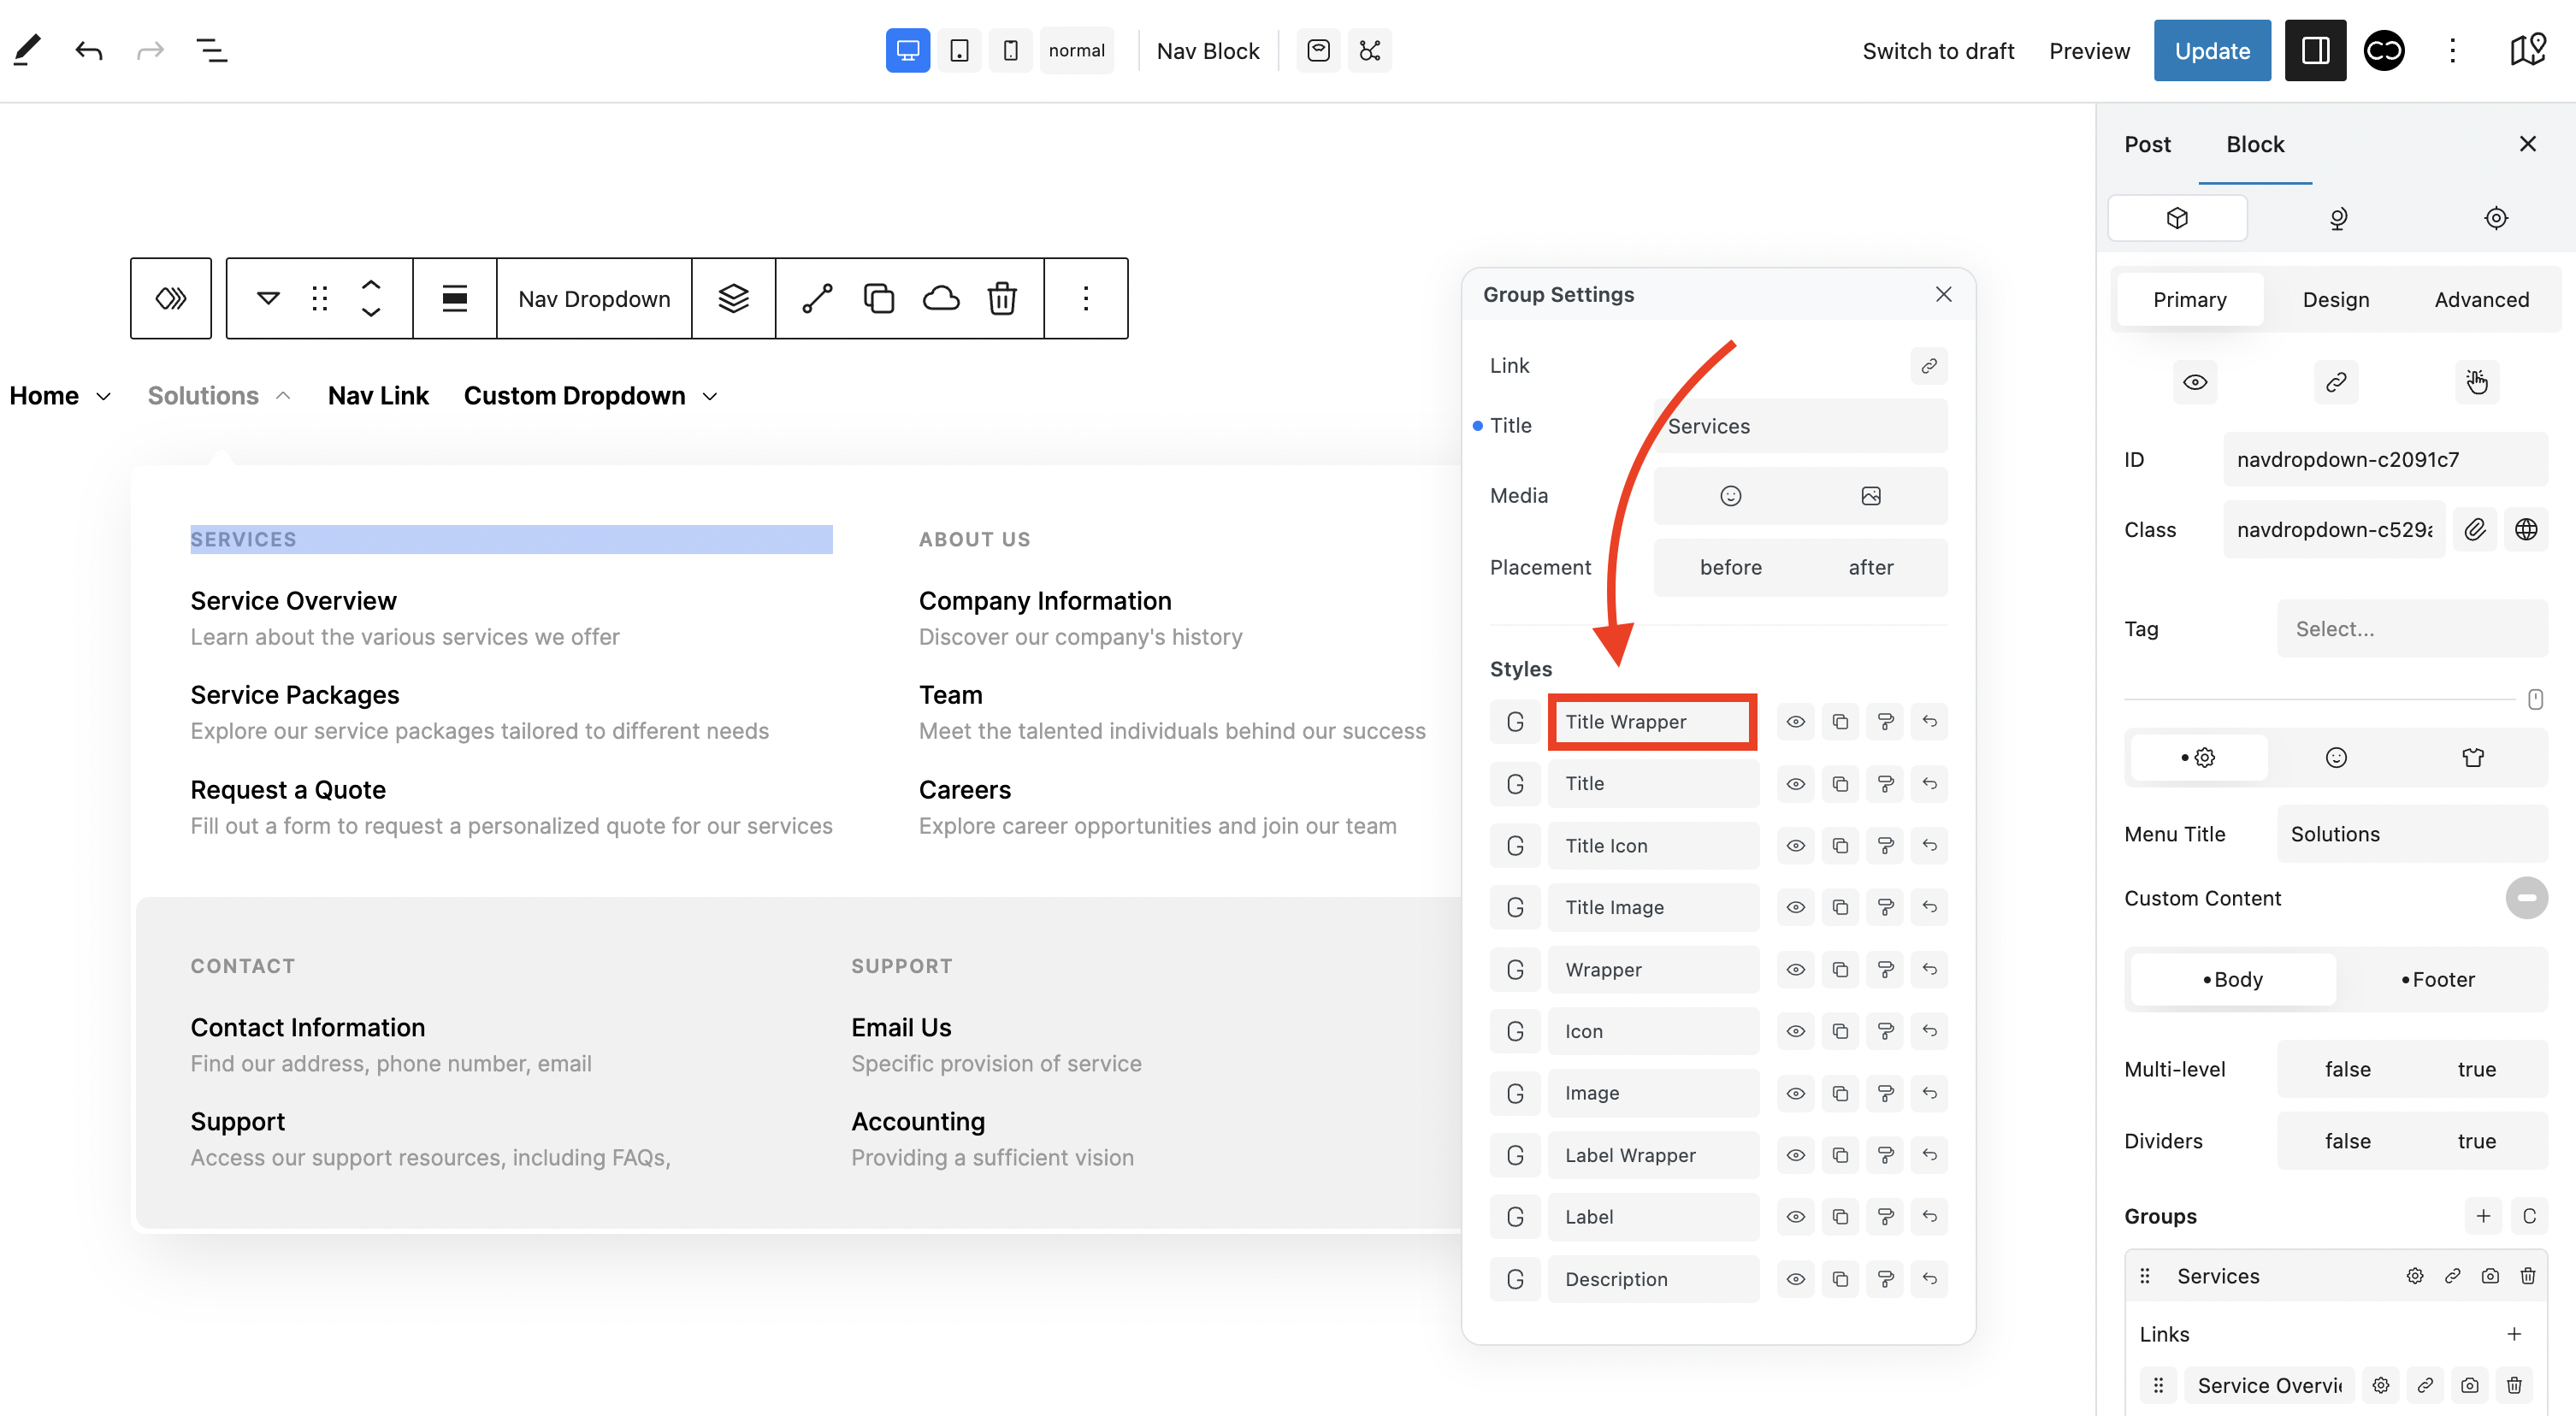Set Multi-level option to true
The width and height of the screenshot is (2576, 1416).
[2476, 1069]
